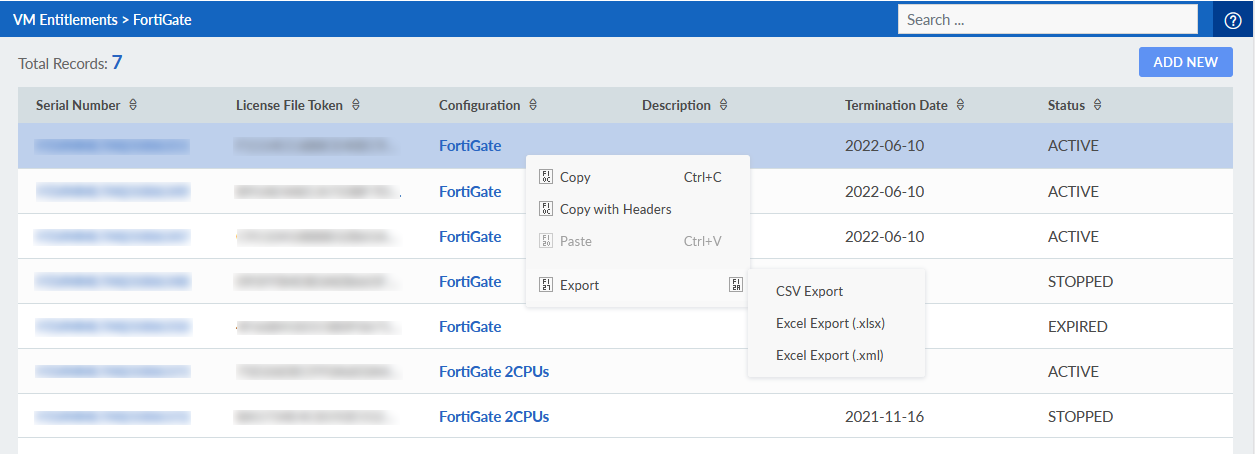Open the first FortiGate 2CPUs configuration link

[493, 371]
